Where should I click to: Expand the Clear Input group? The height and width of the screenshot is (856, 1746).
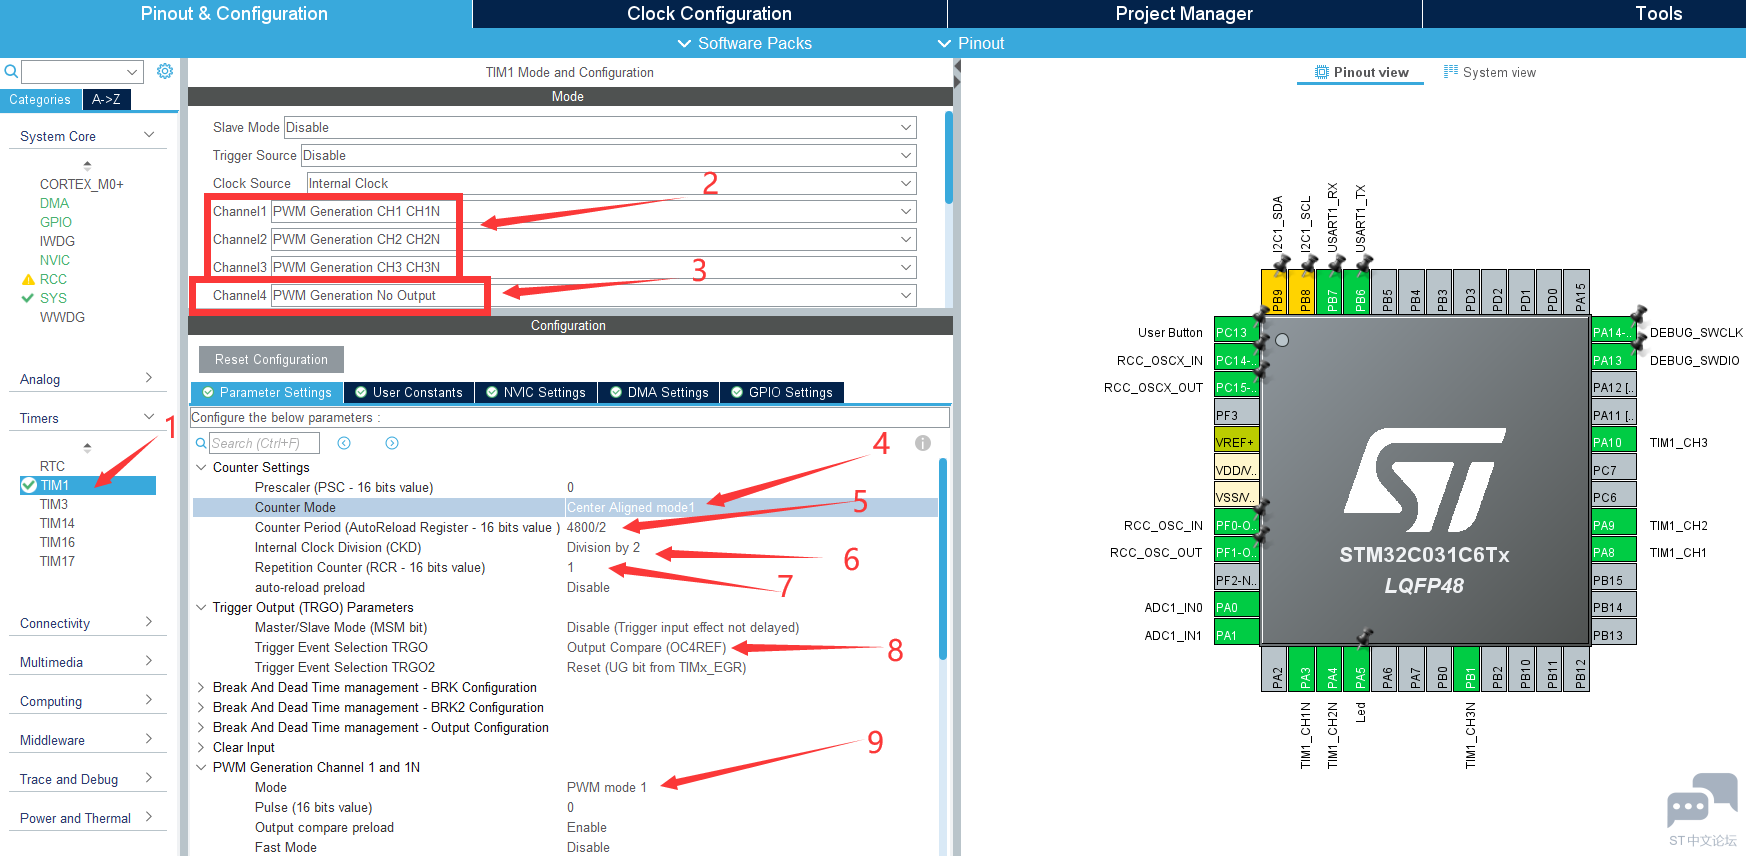point(201,747)
